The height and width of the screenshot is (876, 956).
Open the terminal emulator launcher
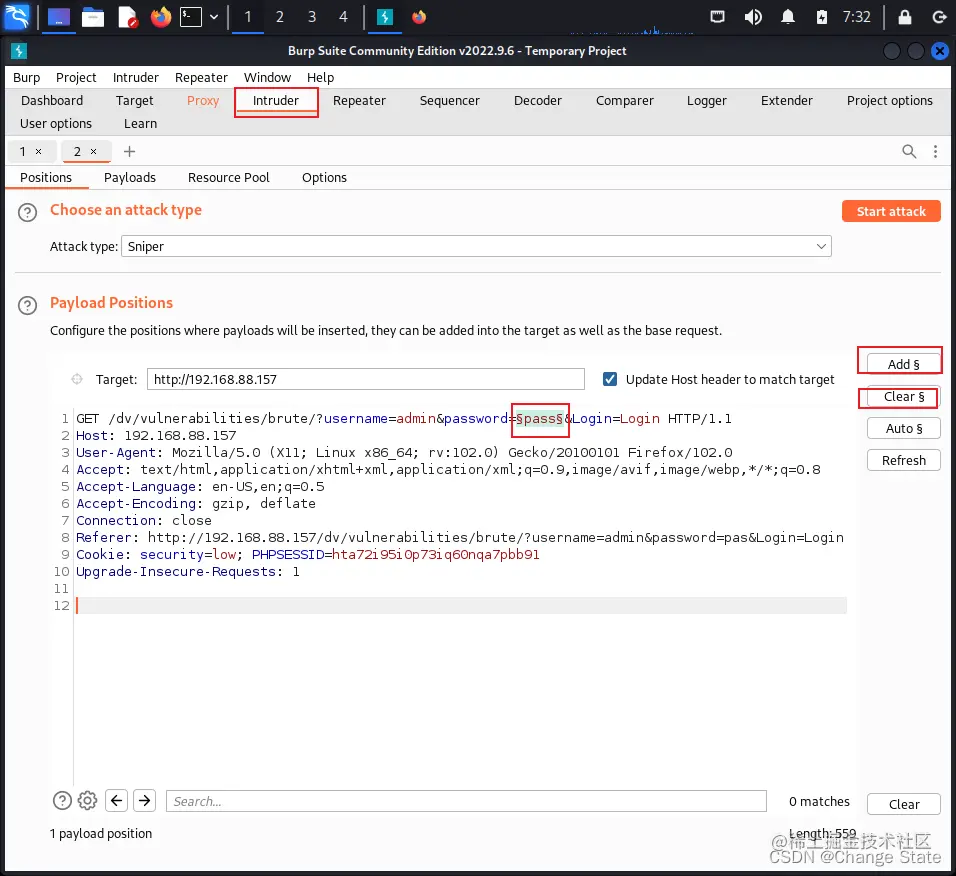coord(191,17)
